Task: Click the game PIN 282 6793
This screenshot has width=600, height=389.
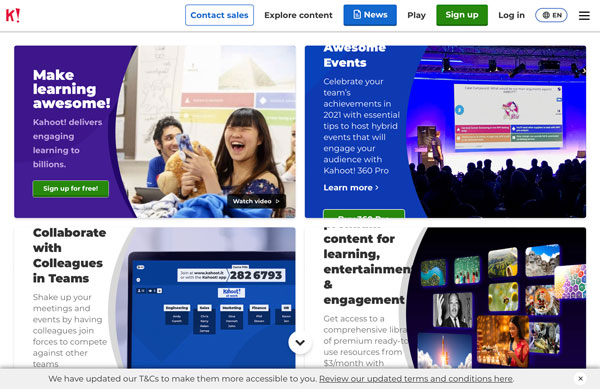Action: pyautogui.click(x=256, y=275)
